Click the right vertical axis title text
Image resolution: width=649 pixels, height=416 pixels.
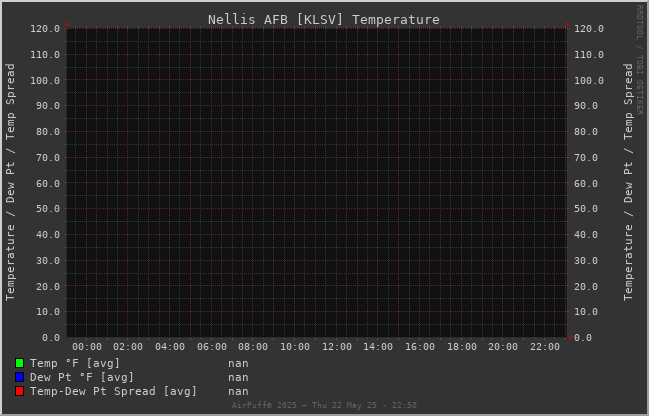pos(628,182)
